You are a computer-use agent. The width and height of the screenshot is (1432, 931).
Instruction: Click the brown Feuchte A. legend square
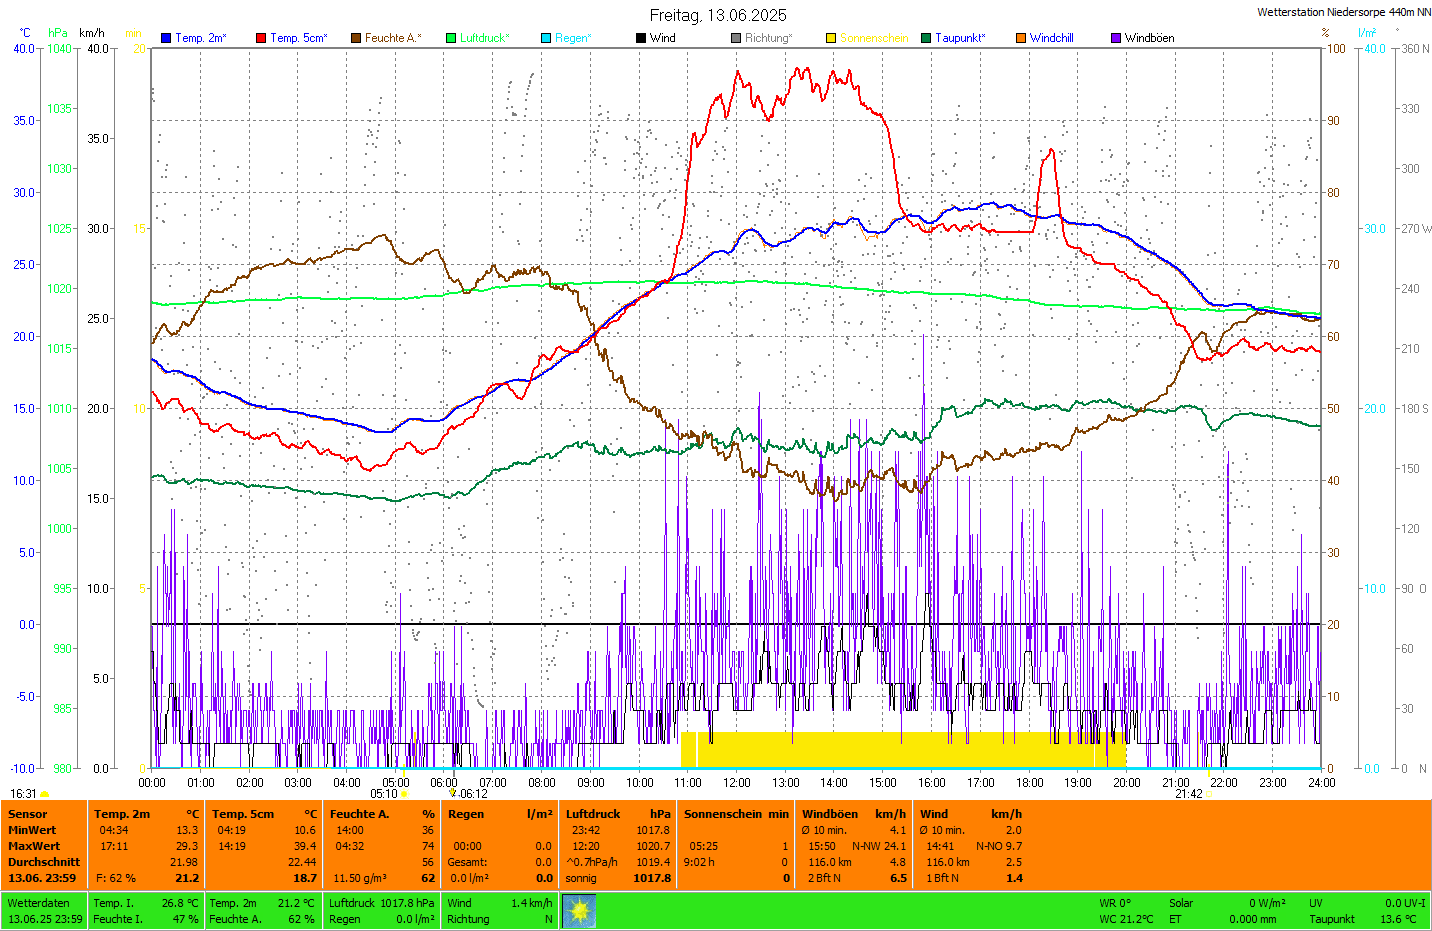356,38
